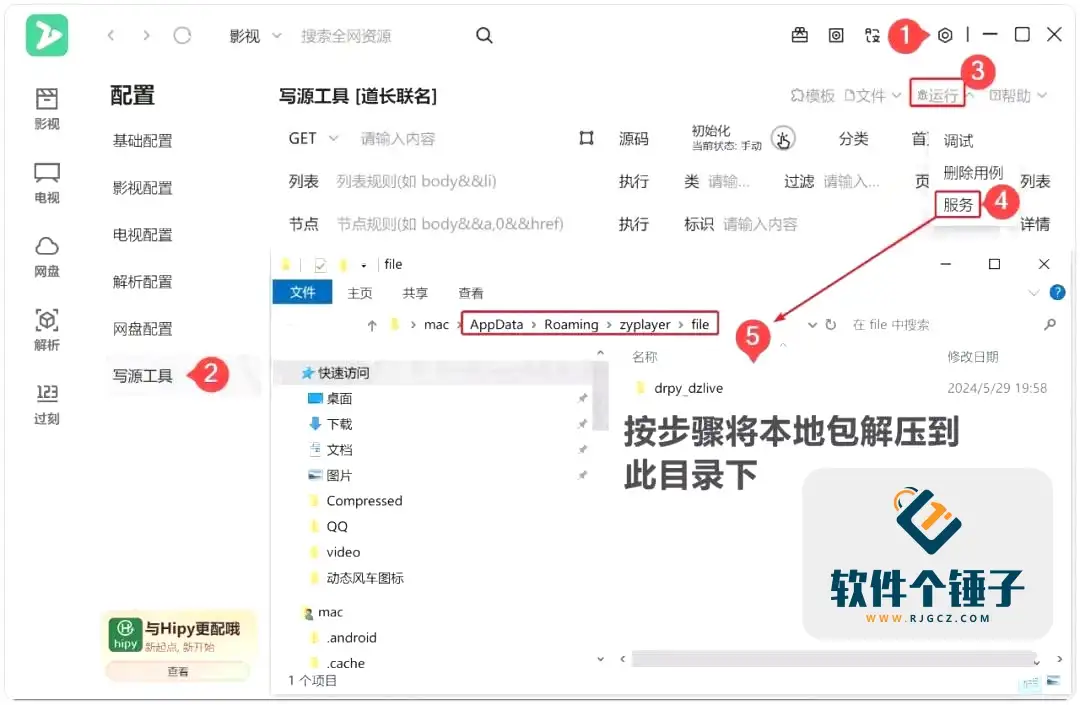Expand the 文件 toolbar dropdown
This screenshot has width=1080, height=705.
[x=873, y=96]
